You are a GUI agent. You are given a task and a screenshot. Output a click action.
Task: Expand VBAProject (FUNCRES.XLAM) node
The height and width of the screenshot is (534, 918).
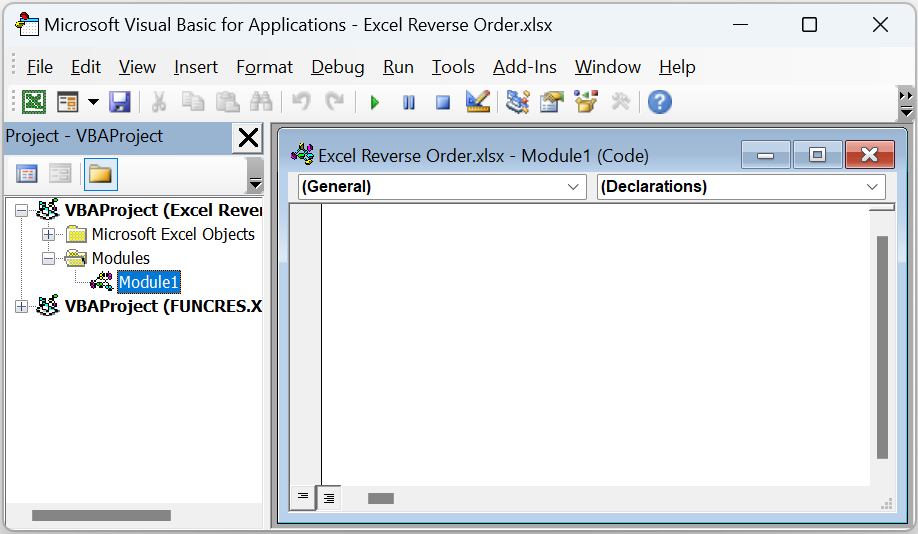click(21, 306)
